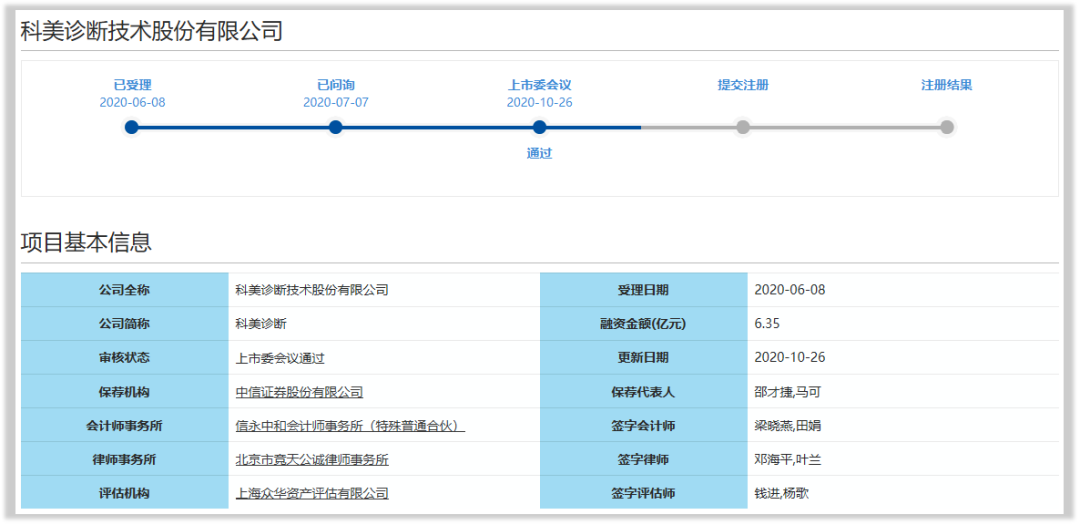
Task: Open the 上海众华资产评估有限公司 link
Action: point(312,493)
